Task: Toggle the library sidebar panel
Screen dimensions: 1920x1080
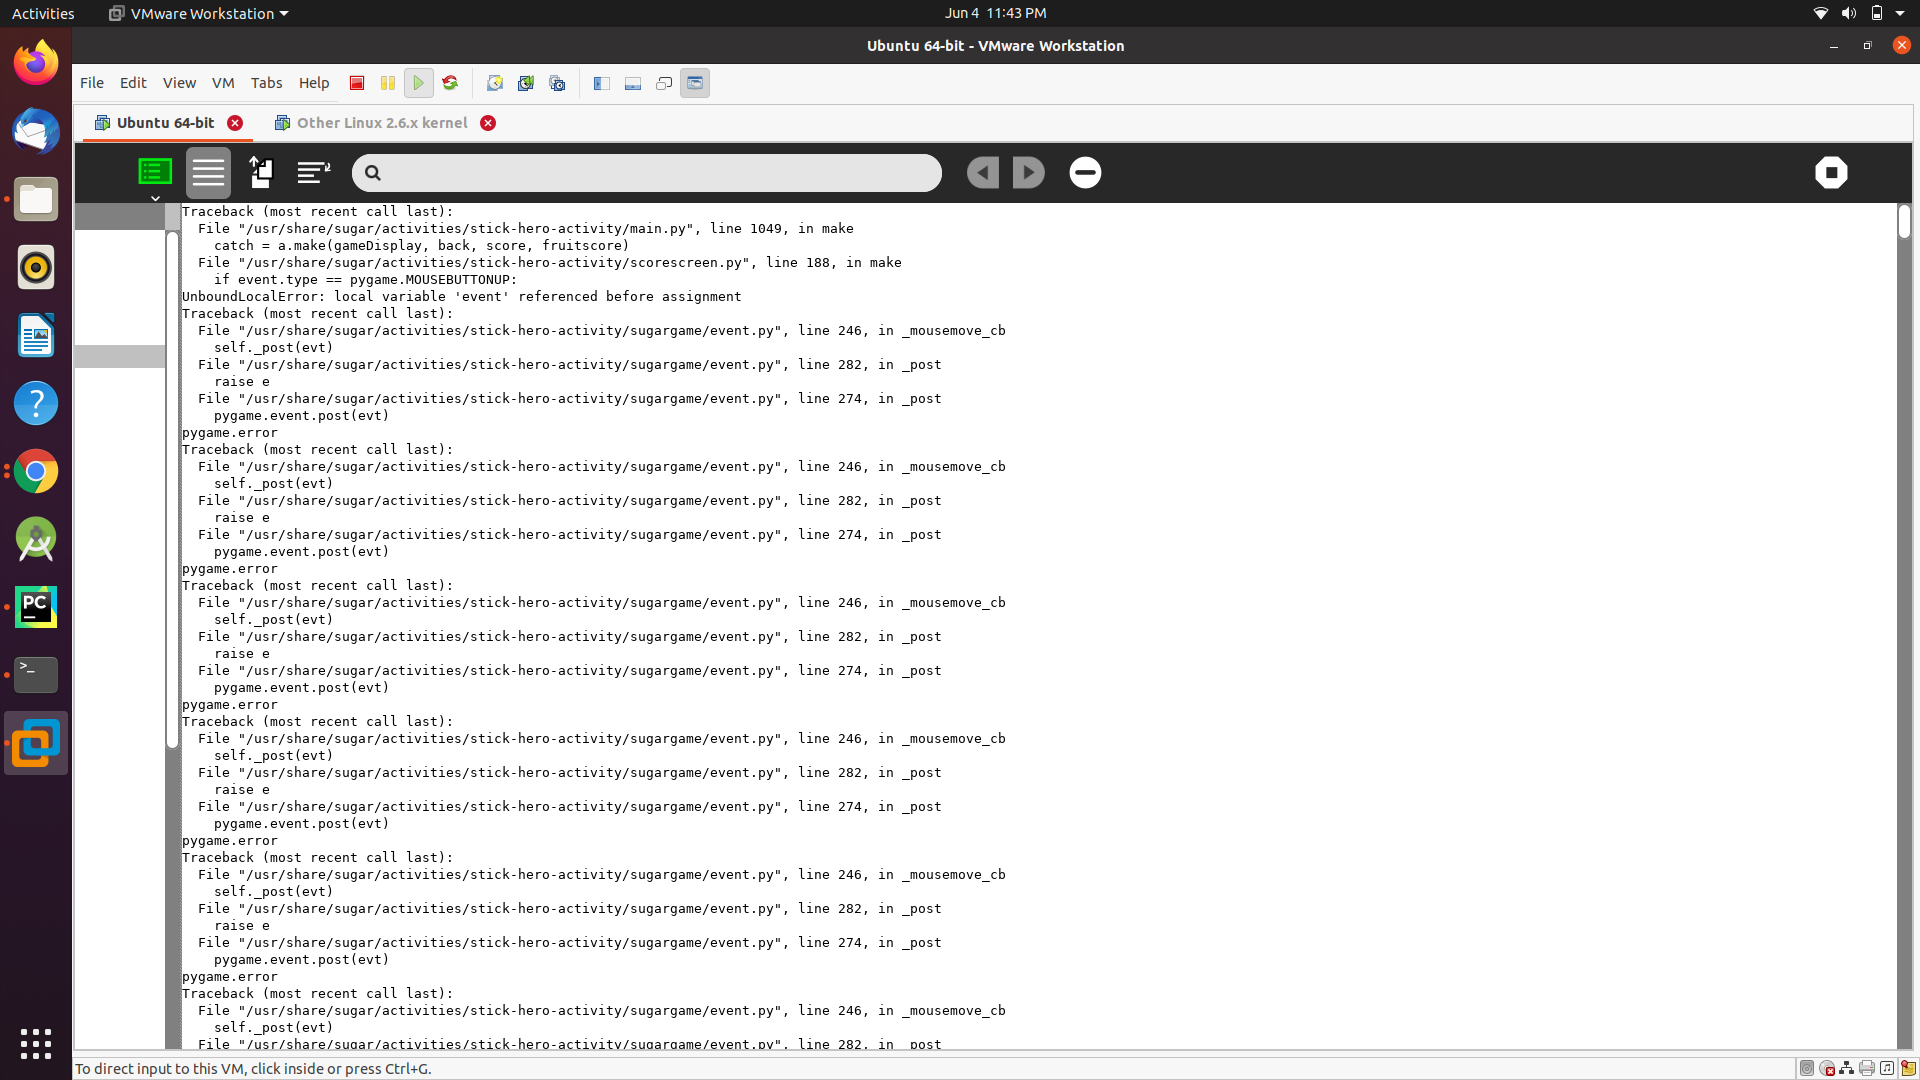Action: point(601,83)
